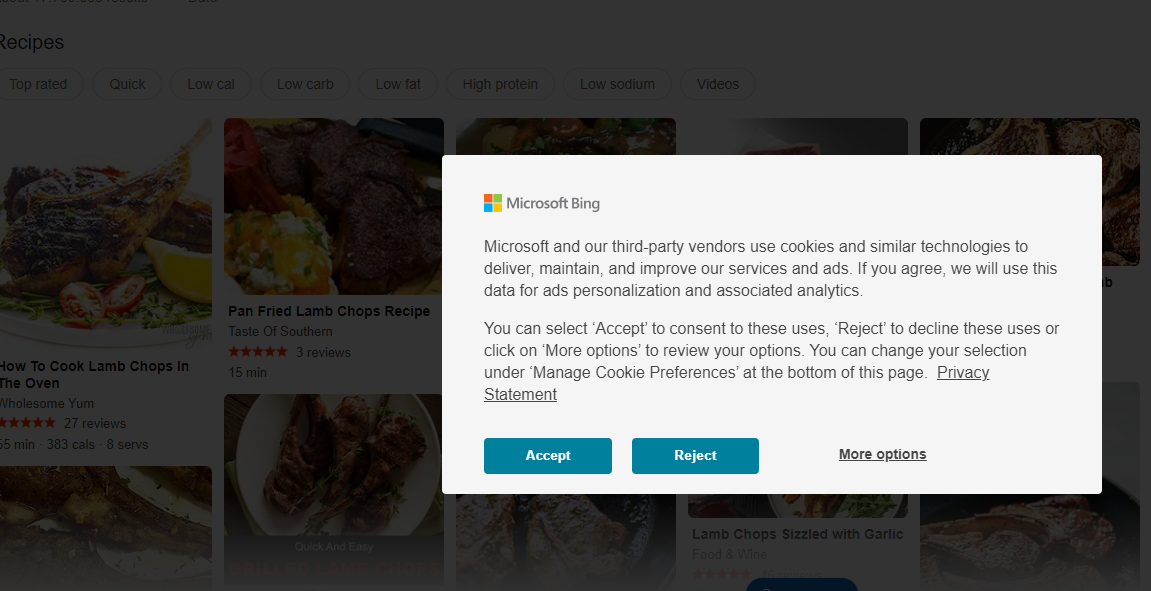Screen dimensions: 1151x591
Task: Open More options for cookie preferences
Action: click(882, 454)
